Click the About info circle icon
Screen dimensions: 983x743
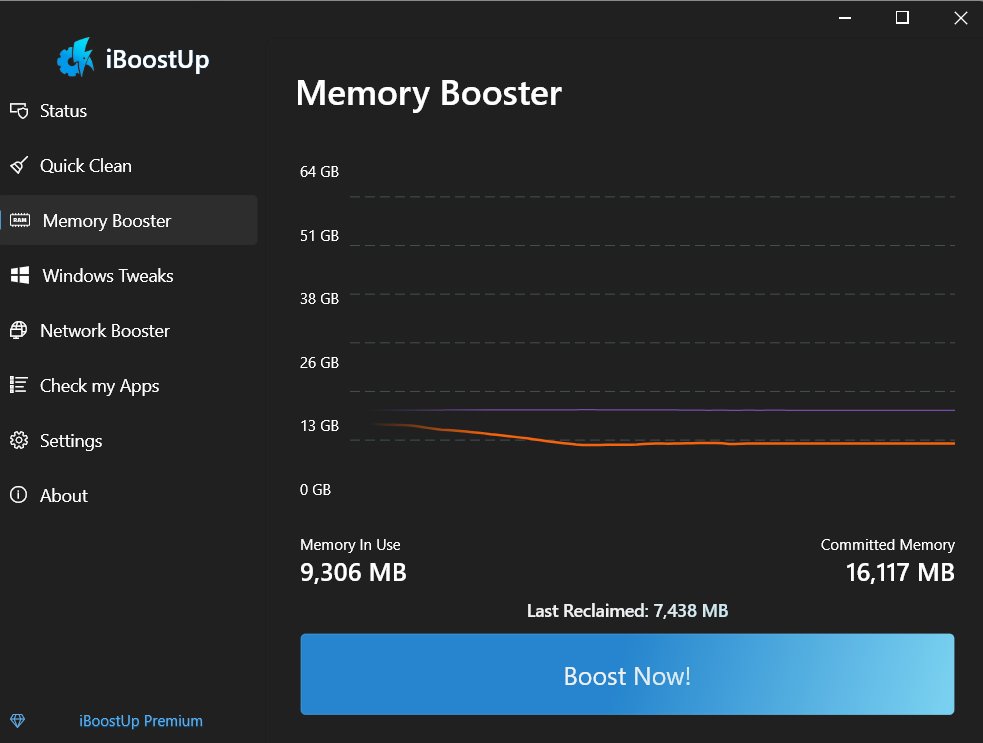click(x=19, y=495)
